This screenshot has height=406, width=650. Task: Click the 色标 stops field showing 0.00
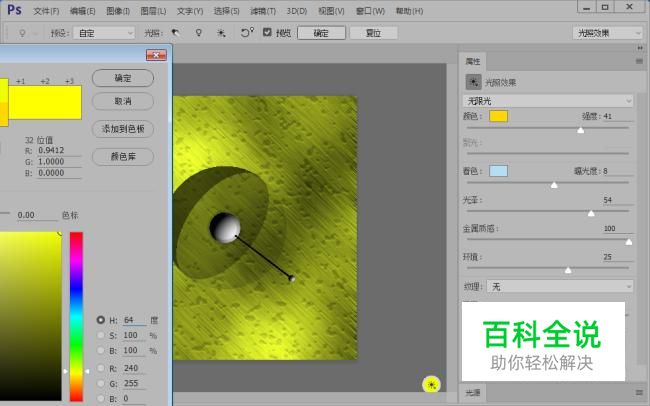tap(36, 215)
